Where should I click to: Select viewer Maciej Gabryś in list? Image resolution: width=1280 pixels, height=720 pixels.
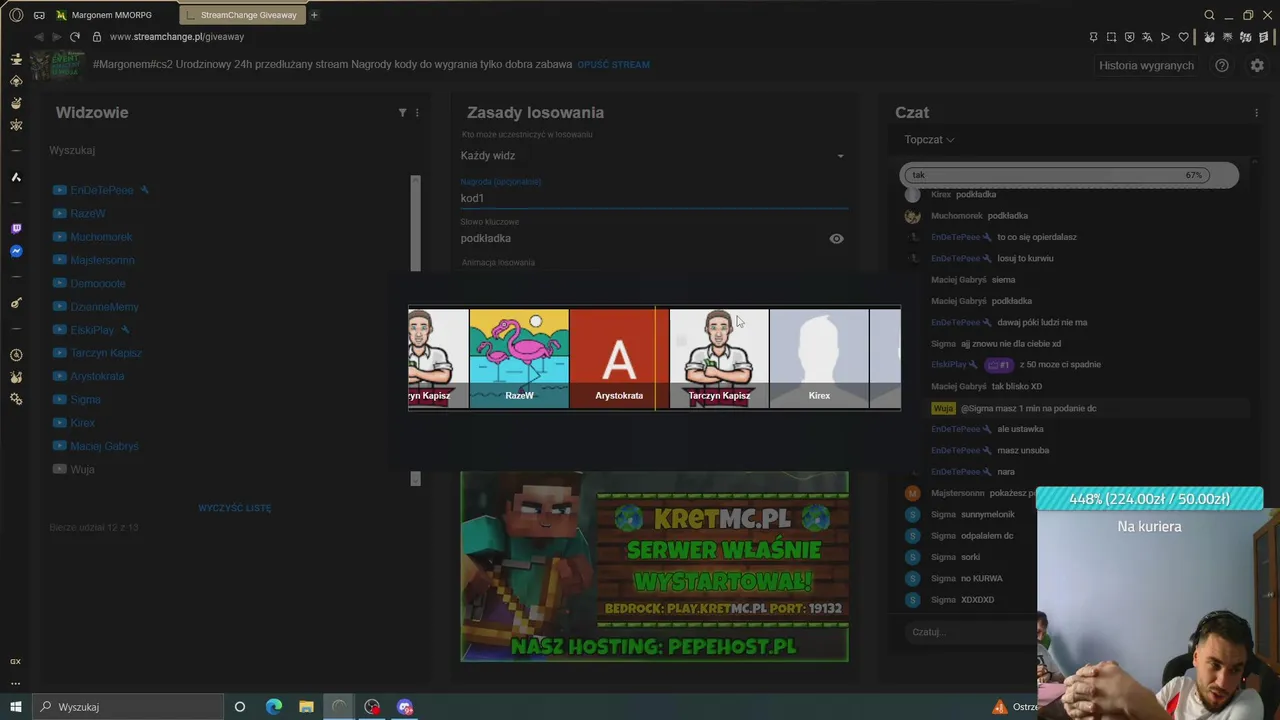104,446
